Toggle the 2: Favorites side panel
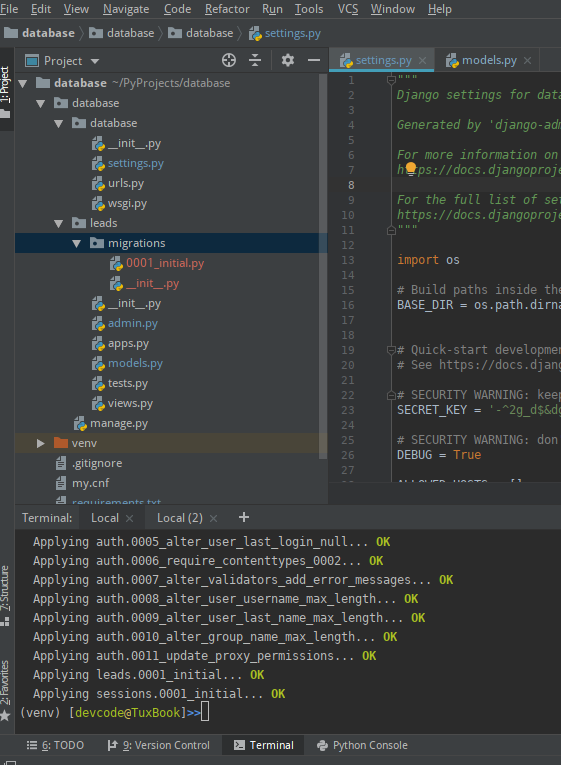561x765 pixels. [x=5, y=689]
